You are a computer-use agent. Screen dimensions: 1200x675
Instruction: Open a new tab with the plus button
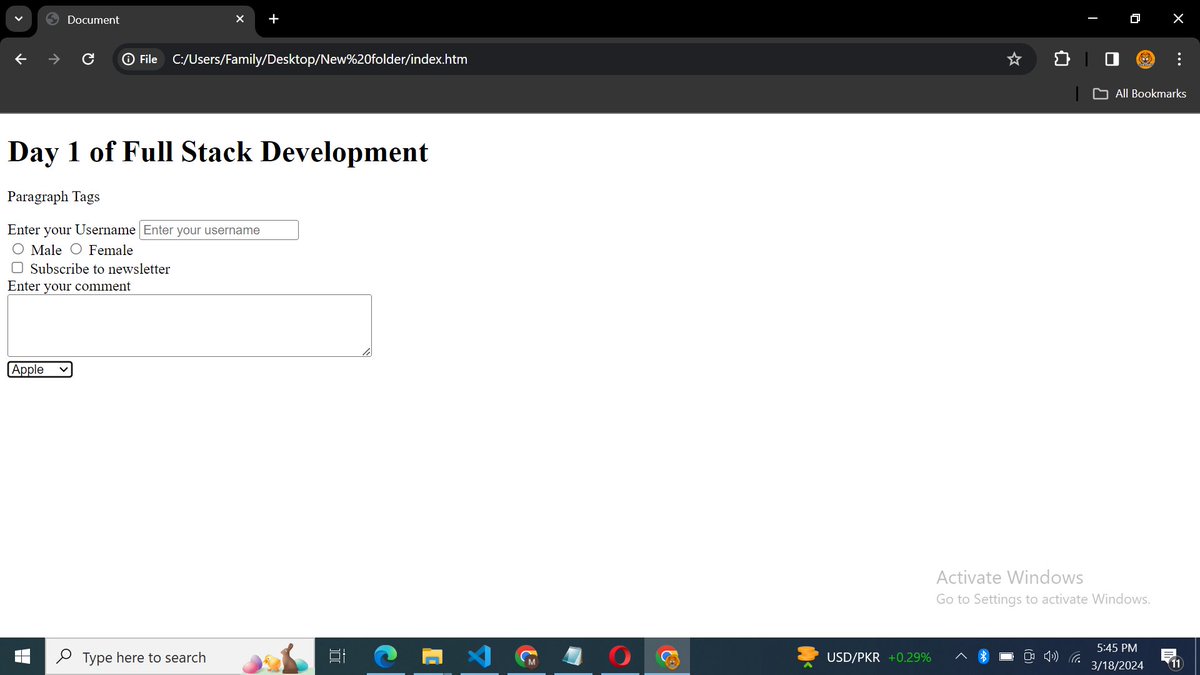pyautogui.click(x=274, y=19)
